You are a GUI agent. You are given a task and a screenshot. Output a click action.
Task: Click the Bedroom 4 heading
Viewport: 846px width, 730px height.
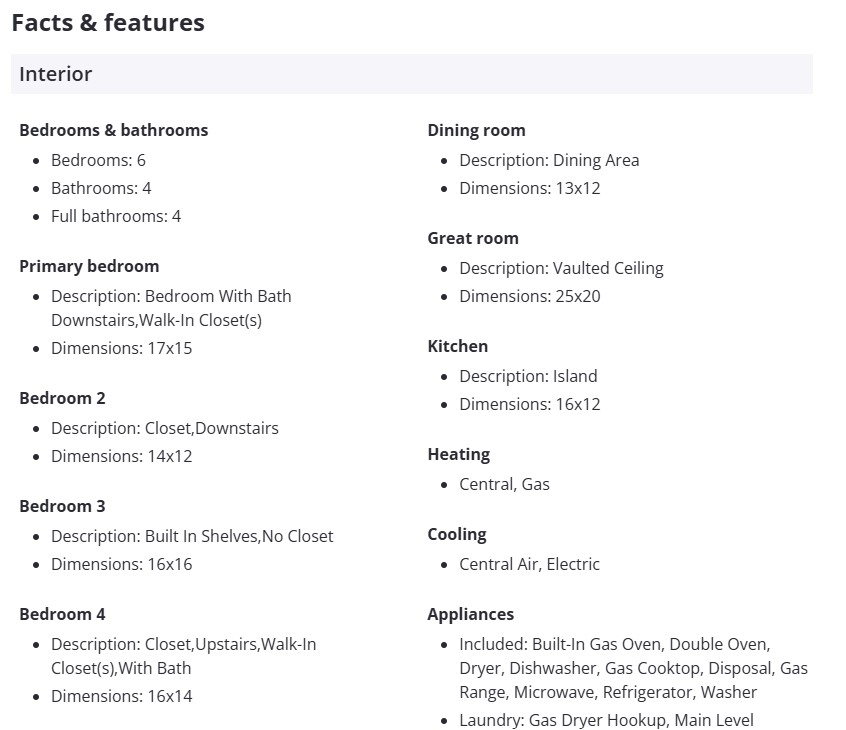pos(62,614)
